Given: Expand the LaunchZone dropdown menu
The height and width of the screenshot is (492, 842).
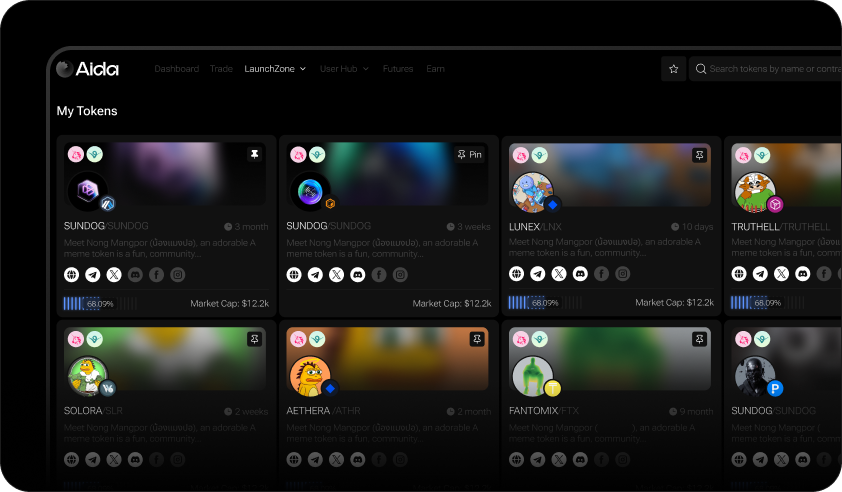Looking at the screenshot, I should pos(275,69).
